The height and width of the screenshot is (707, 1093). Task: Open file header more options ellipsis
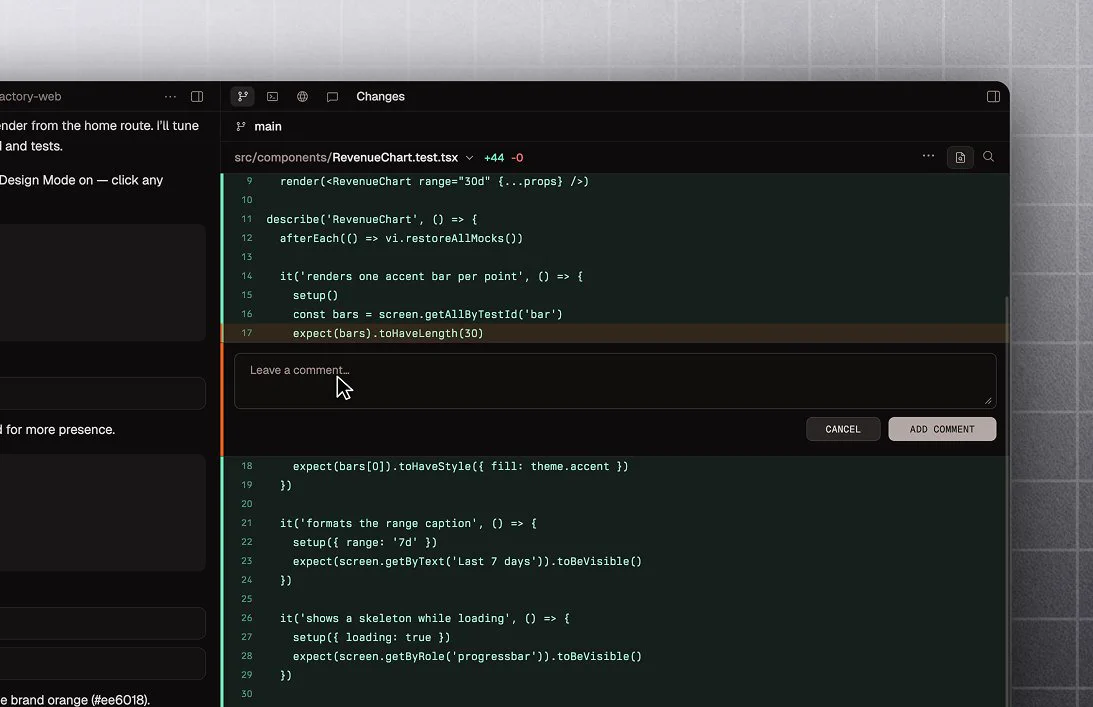[x=928, y=156]
